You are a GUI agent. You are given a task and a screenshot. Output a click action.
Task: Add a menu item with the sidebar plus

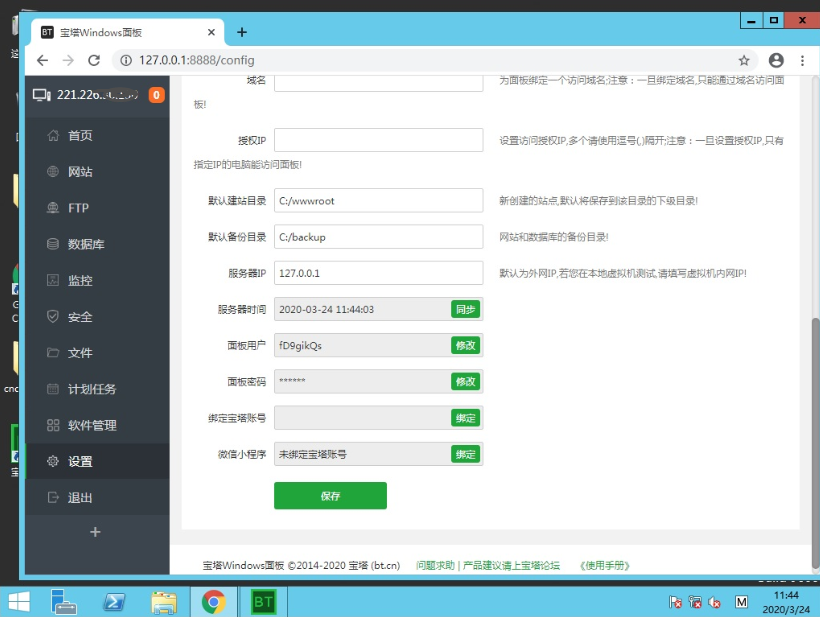(95, 532)
